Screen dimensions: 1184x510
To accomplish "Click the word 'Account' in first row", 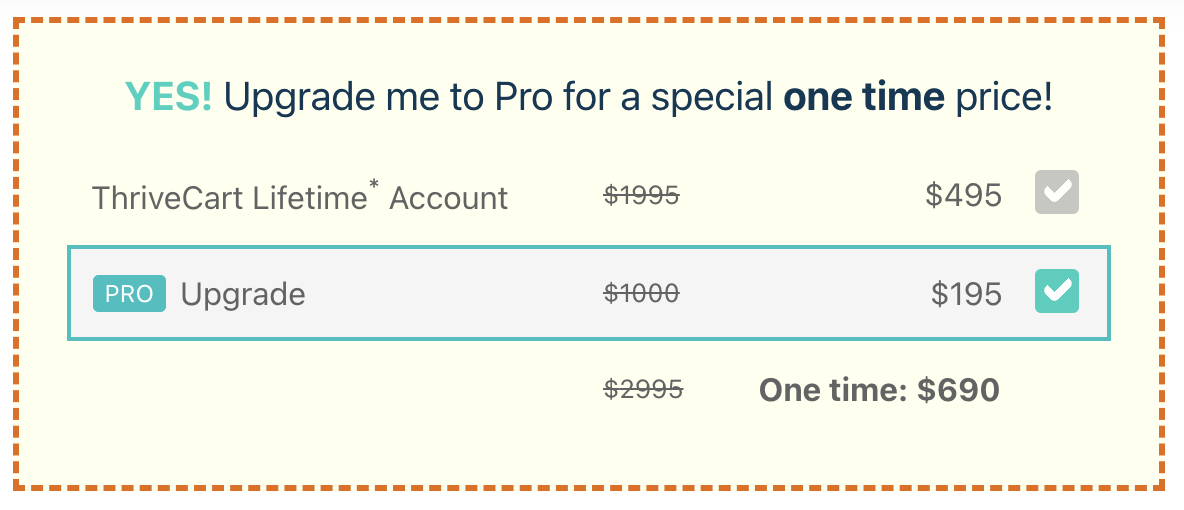I will pyautogui.click(x=448, y=198).
